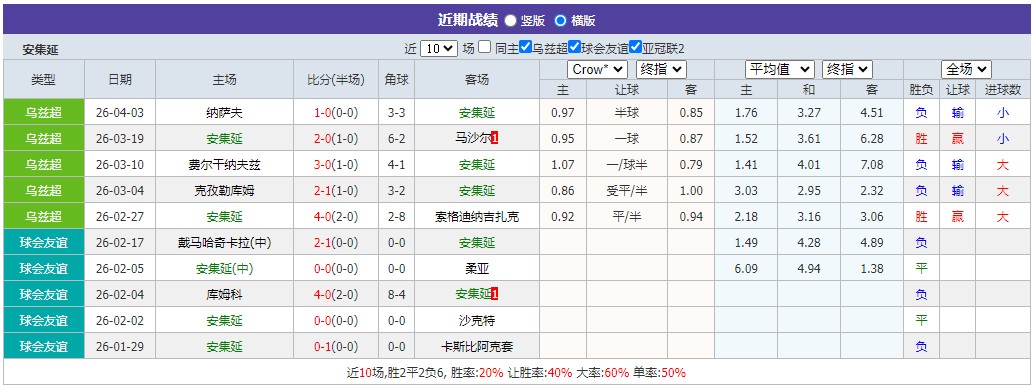
Task: Click 小 on 纳萨夫 row
Action: click(x=1002, y=113)
